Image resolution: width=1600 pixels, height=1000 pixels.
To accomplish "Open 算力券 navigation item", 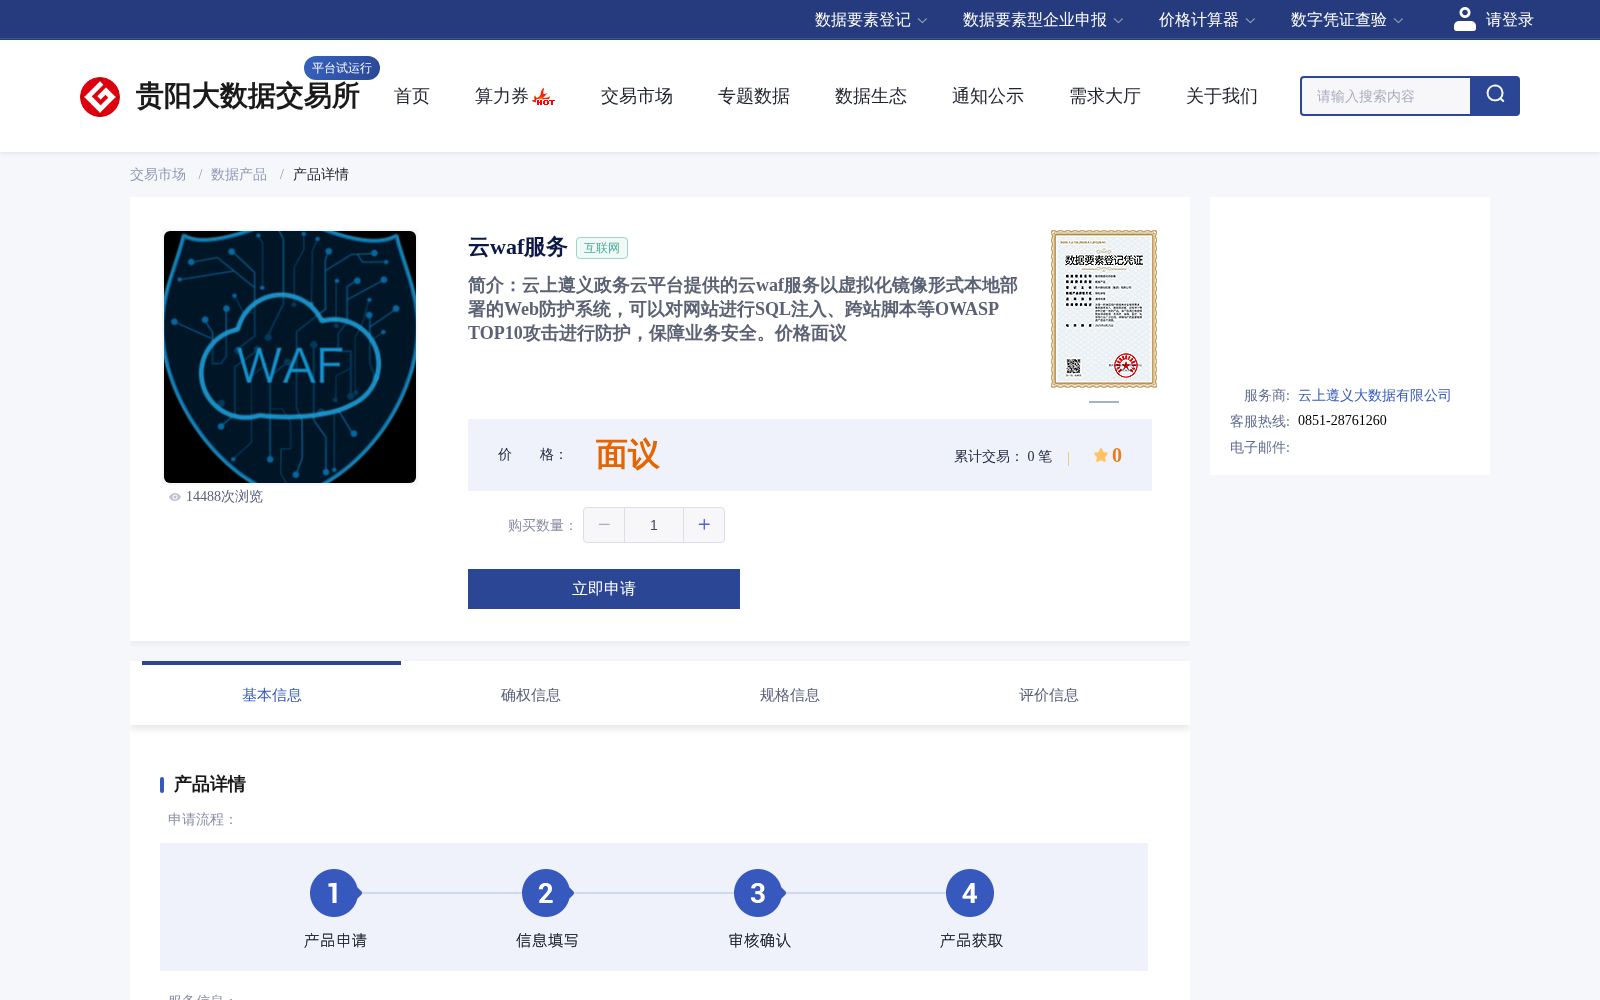I will pos(502,96).
